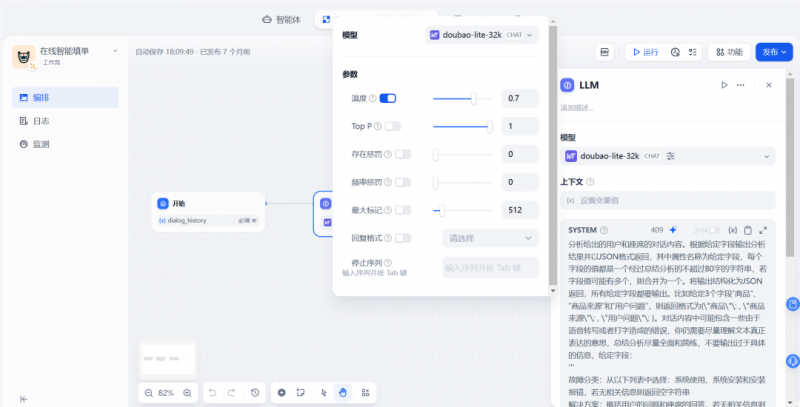Select the hand pan tool

pos(343,393)
